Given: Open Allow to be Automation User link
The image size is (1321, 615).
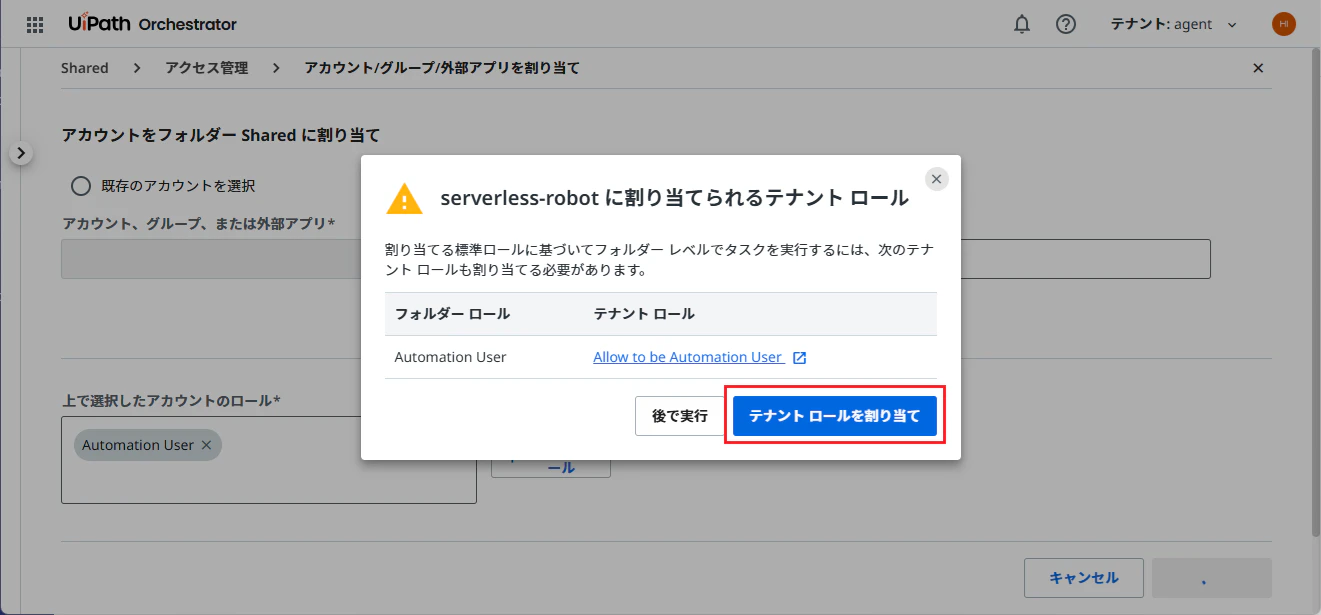Looking at the screenshot, I should pos(688,357).
